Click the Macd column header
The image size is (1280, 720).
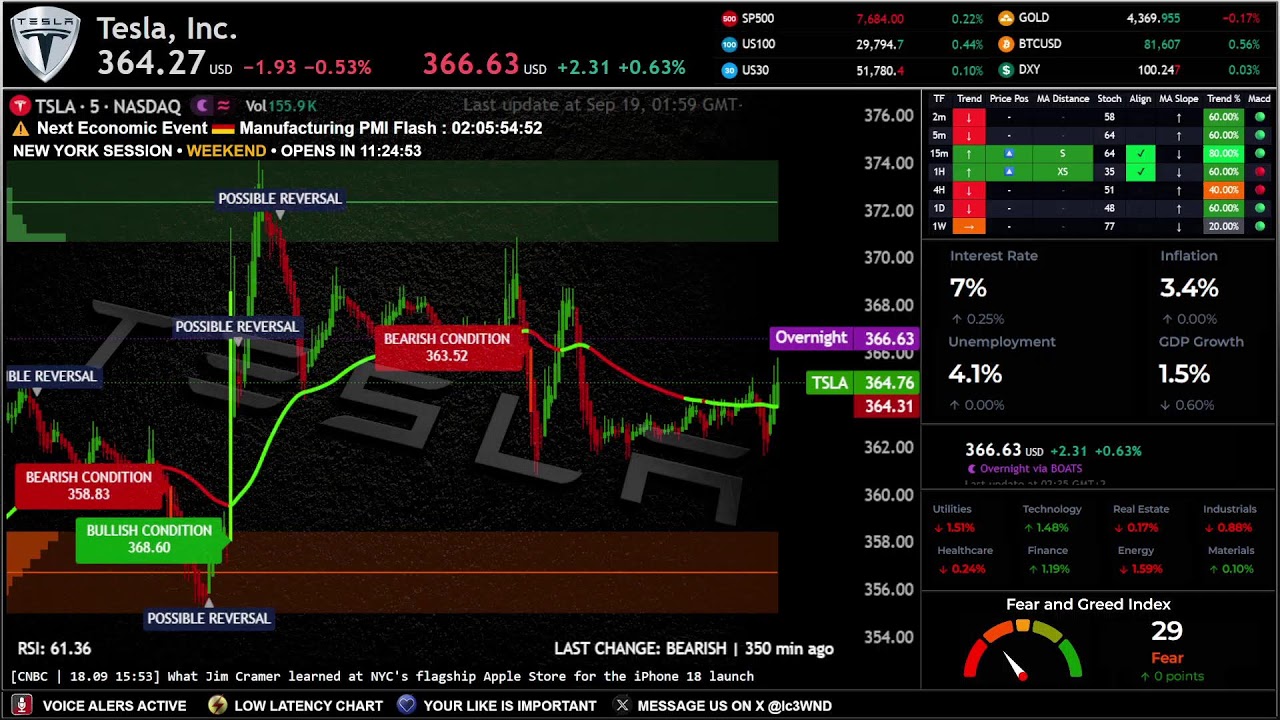click(1259, 99)
